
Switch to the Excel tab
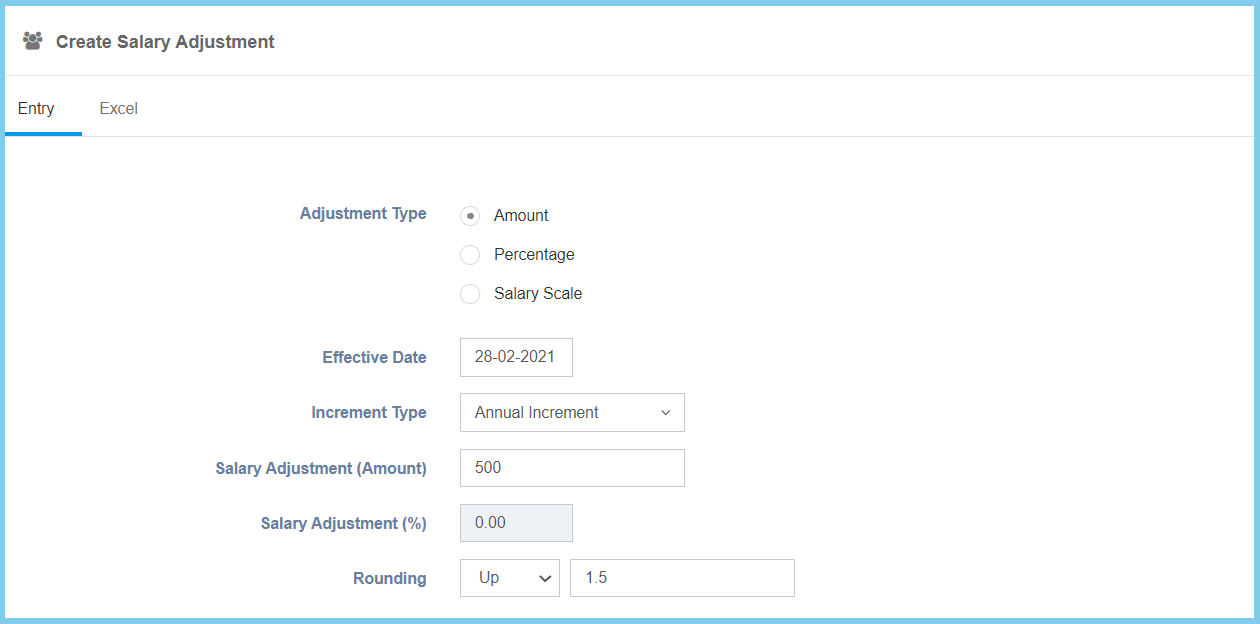pyautogui.click(x=118, y=108)
